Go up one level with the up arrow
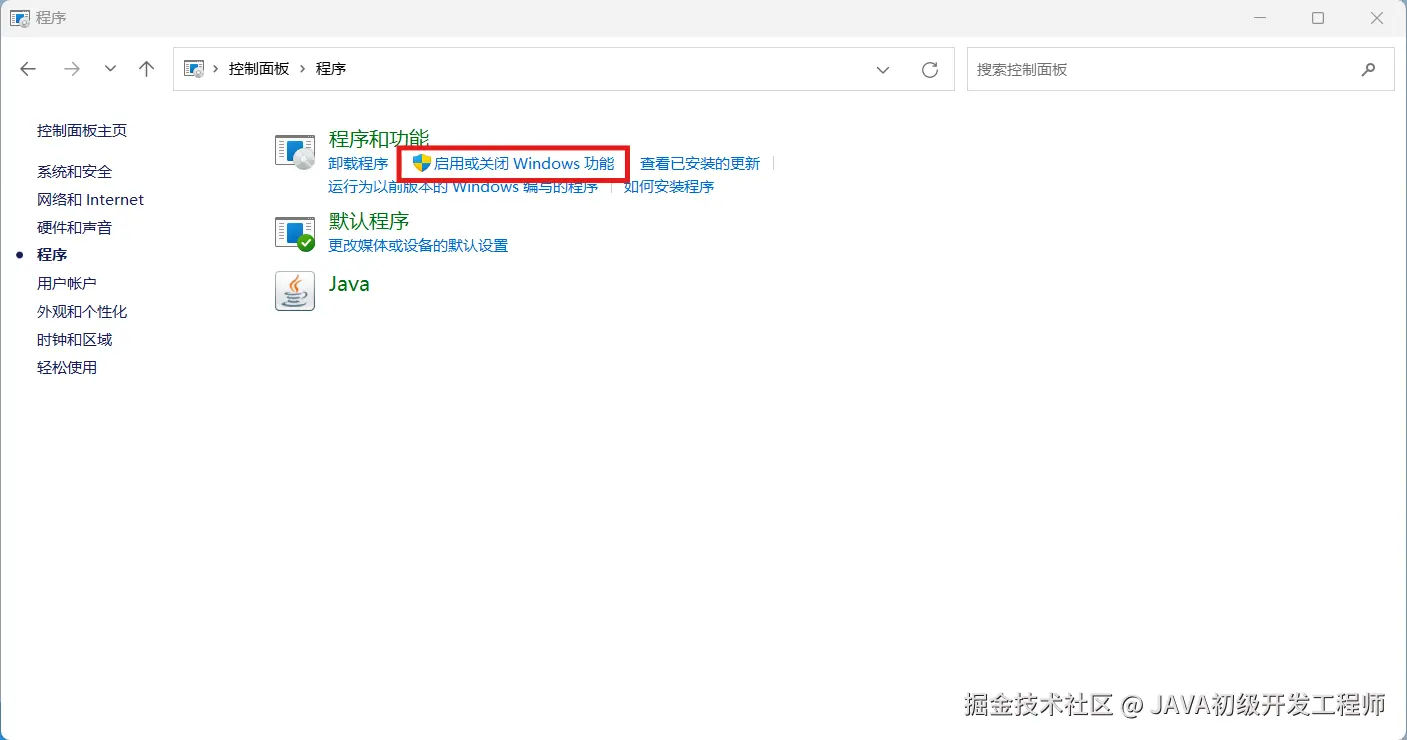The width and height of the screenshot is (1407, 740). [147, 69]
